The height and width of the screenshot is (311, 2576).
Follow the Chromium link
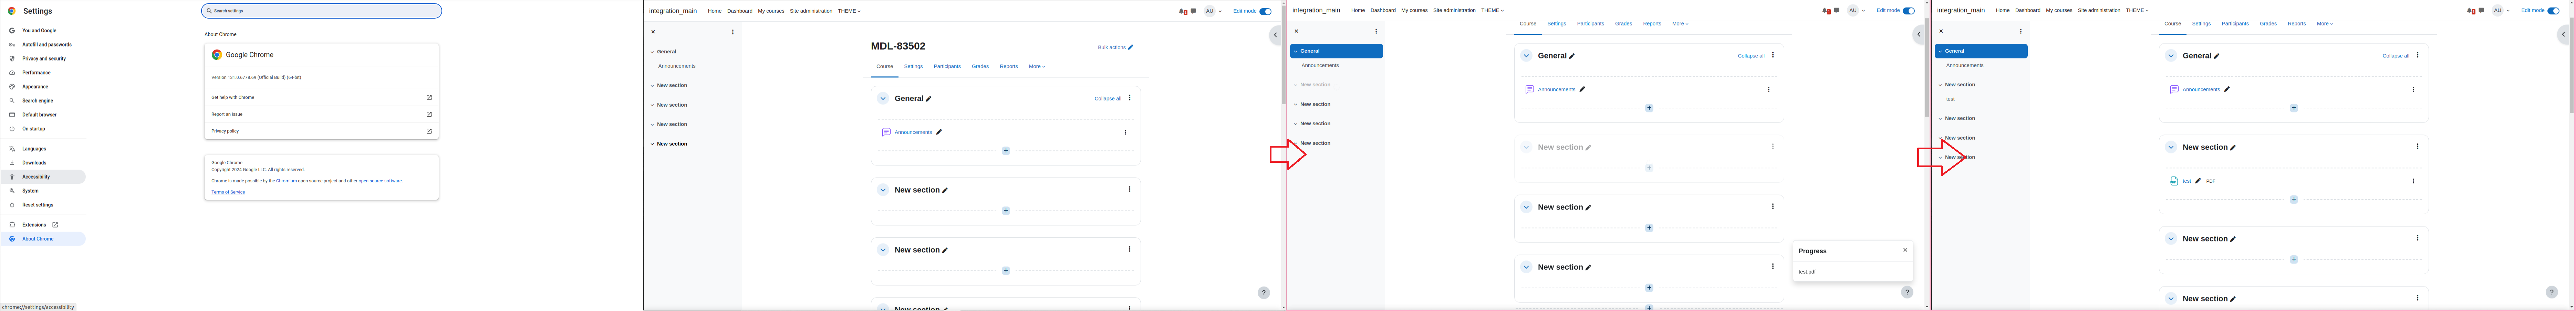coord(286,181)
